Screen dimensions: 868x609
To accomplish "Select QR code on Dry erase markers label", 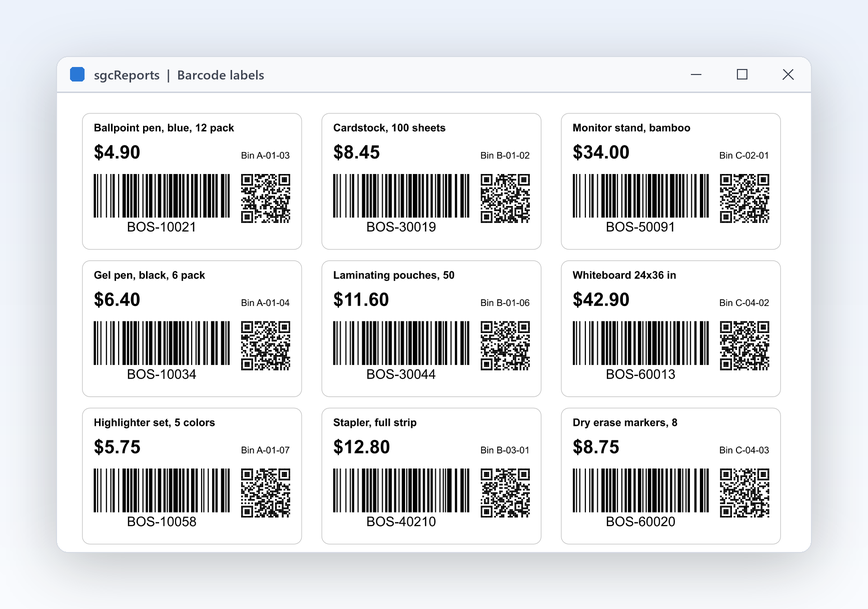I will click(745, 493).
